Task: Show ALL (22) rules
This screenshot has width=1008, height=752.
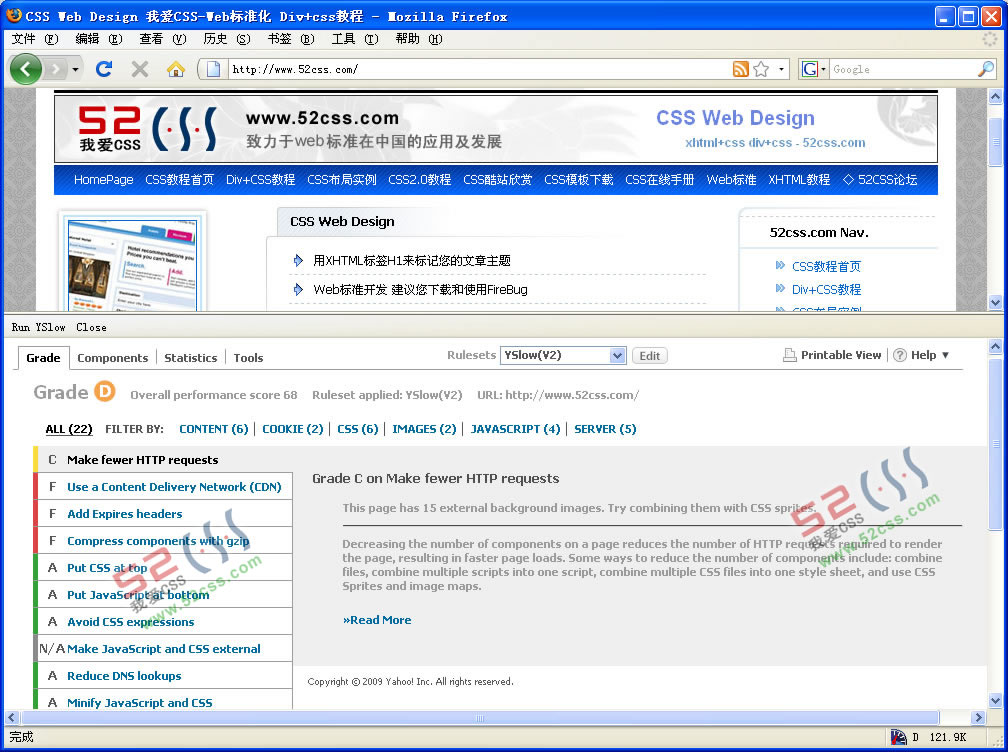Action: (x=69, y=429)
